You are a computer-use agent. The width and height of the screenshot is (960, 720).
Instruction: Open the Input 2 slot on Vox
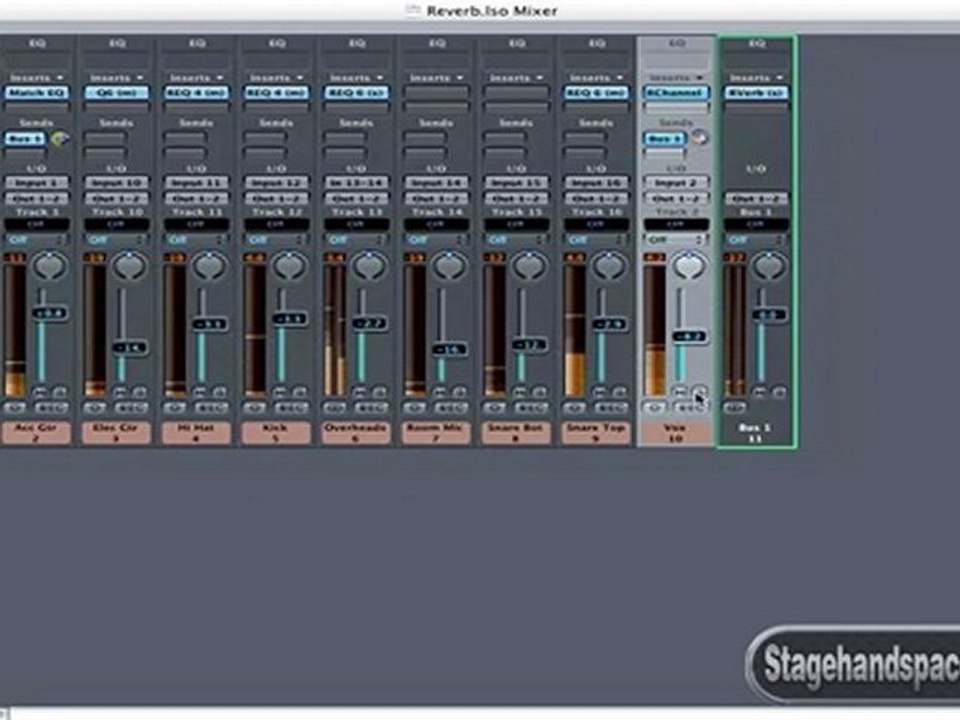[676, 182]
